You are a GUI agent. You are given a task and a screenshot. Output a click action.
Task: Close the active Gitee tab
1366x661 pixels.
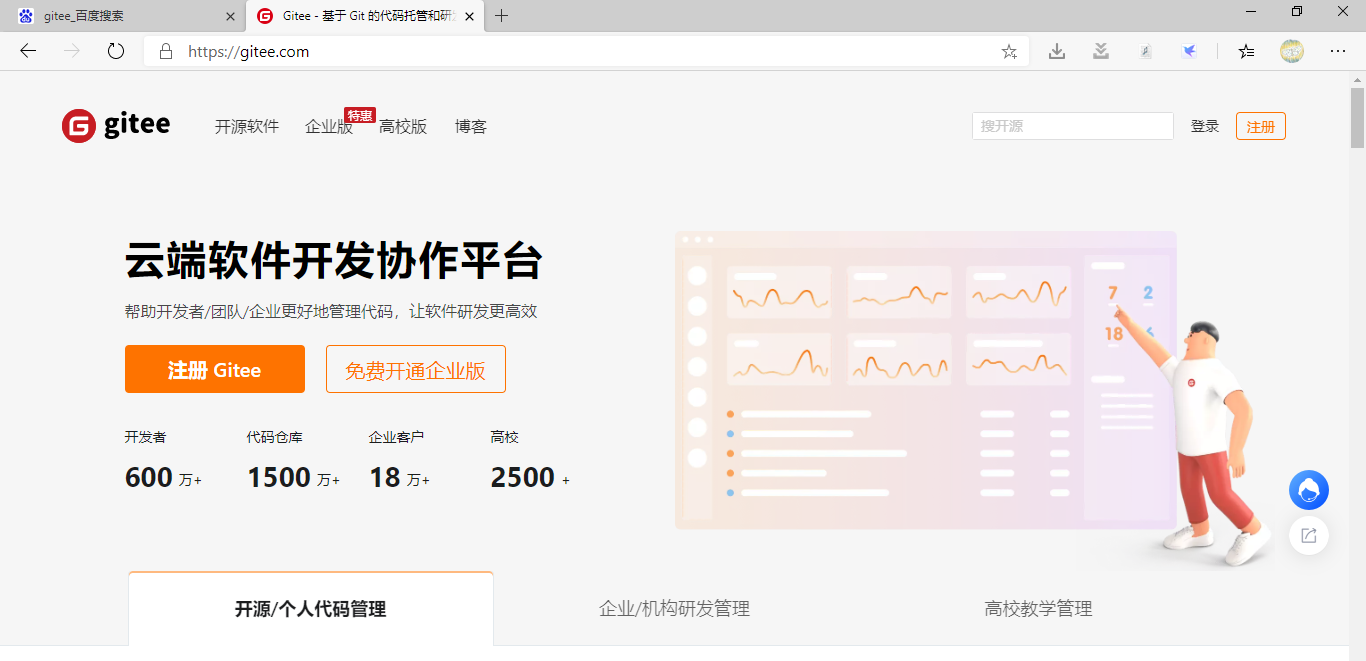pos(470,16)
